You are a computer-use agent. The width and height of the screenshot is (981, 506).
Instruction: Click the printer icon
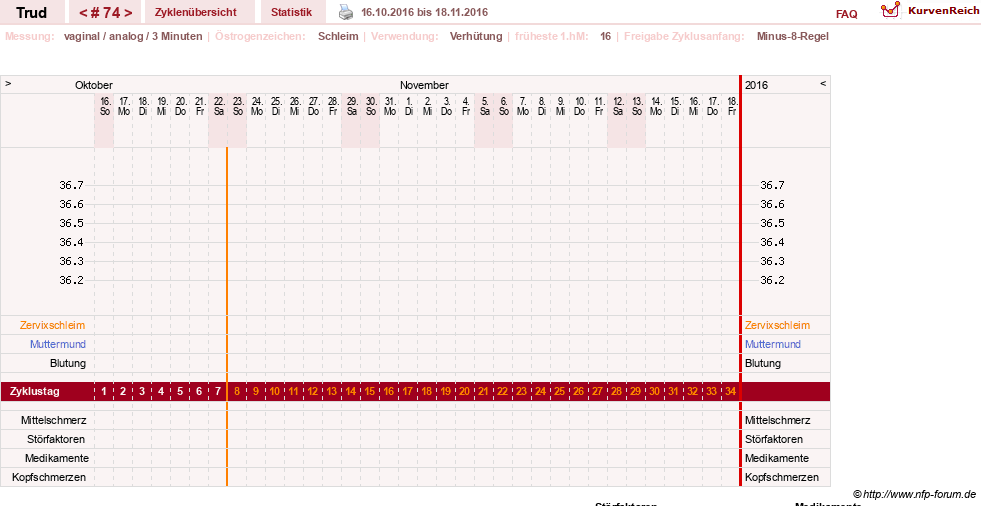point(346,12)
